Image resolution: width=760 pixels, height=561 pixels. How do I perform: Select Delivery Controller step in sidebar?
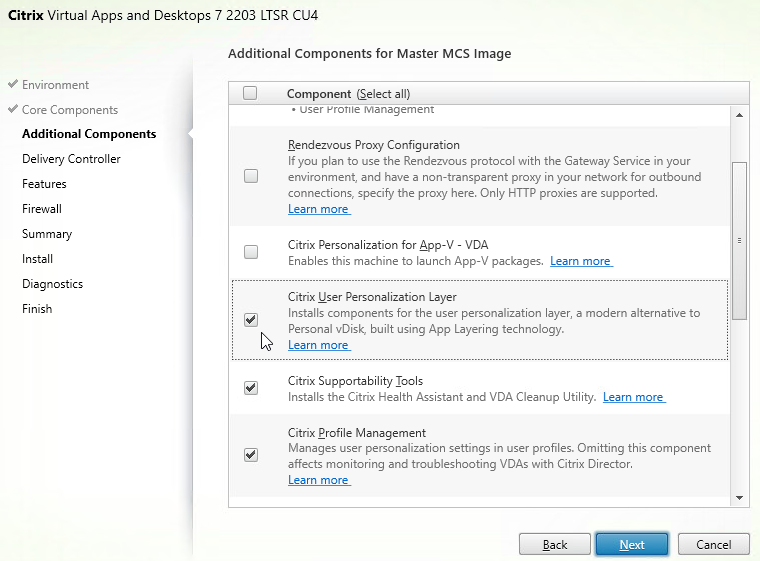(x=71, y=159)
